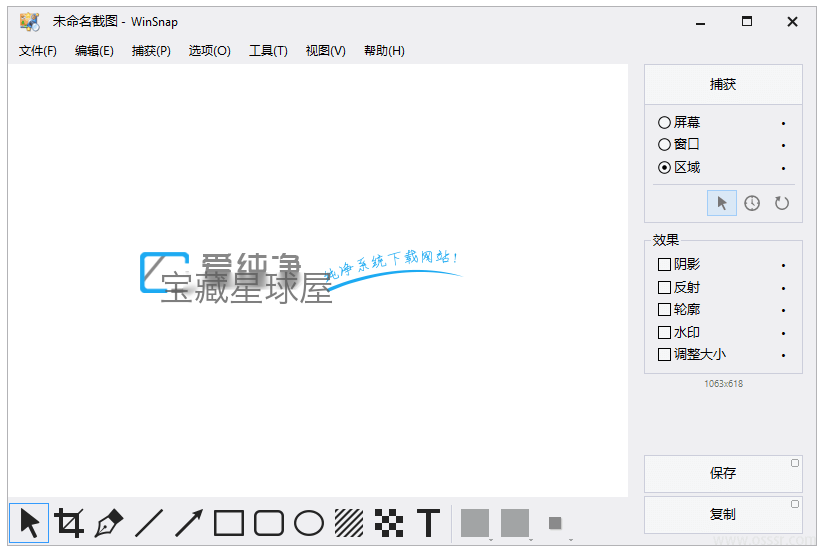
Task: Choose the 屏幕 capture mode
Action: coord(678,122)
